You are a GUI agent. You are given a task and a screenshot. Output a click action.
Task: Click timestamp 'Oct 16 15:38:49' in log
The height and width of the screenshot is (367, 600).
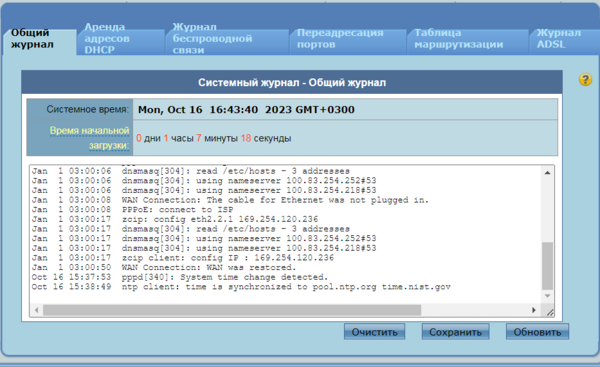[72, 287]
